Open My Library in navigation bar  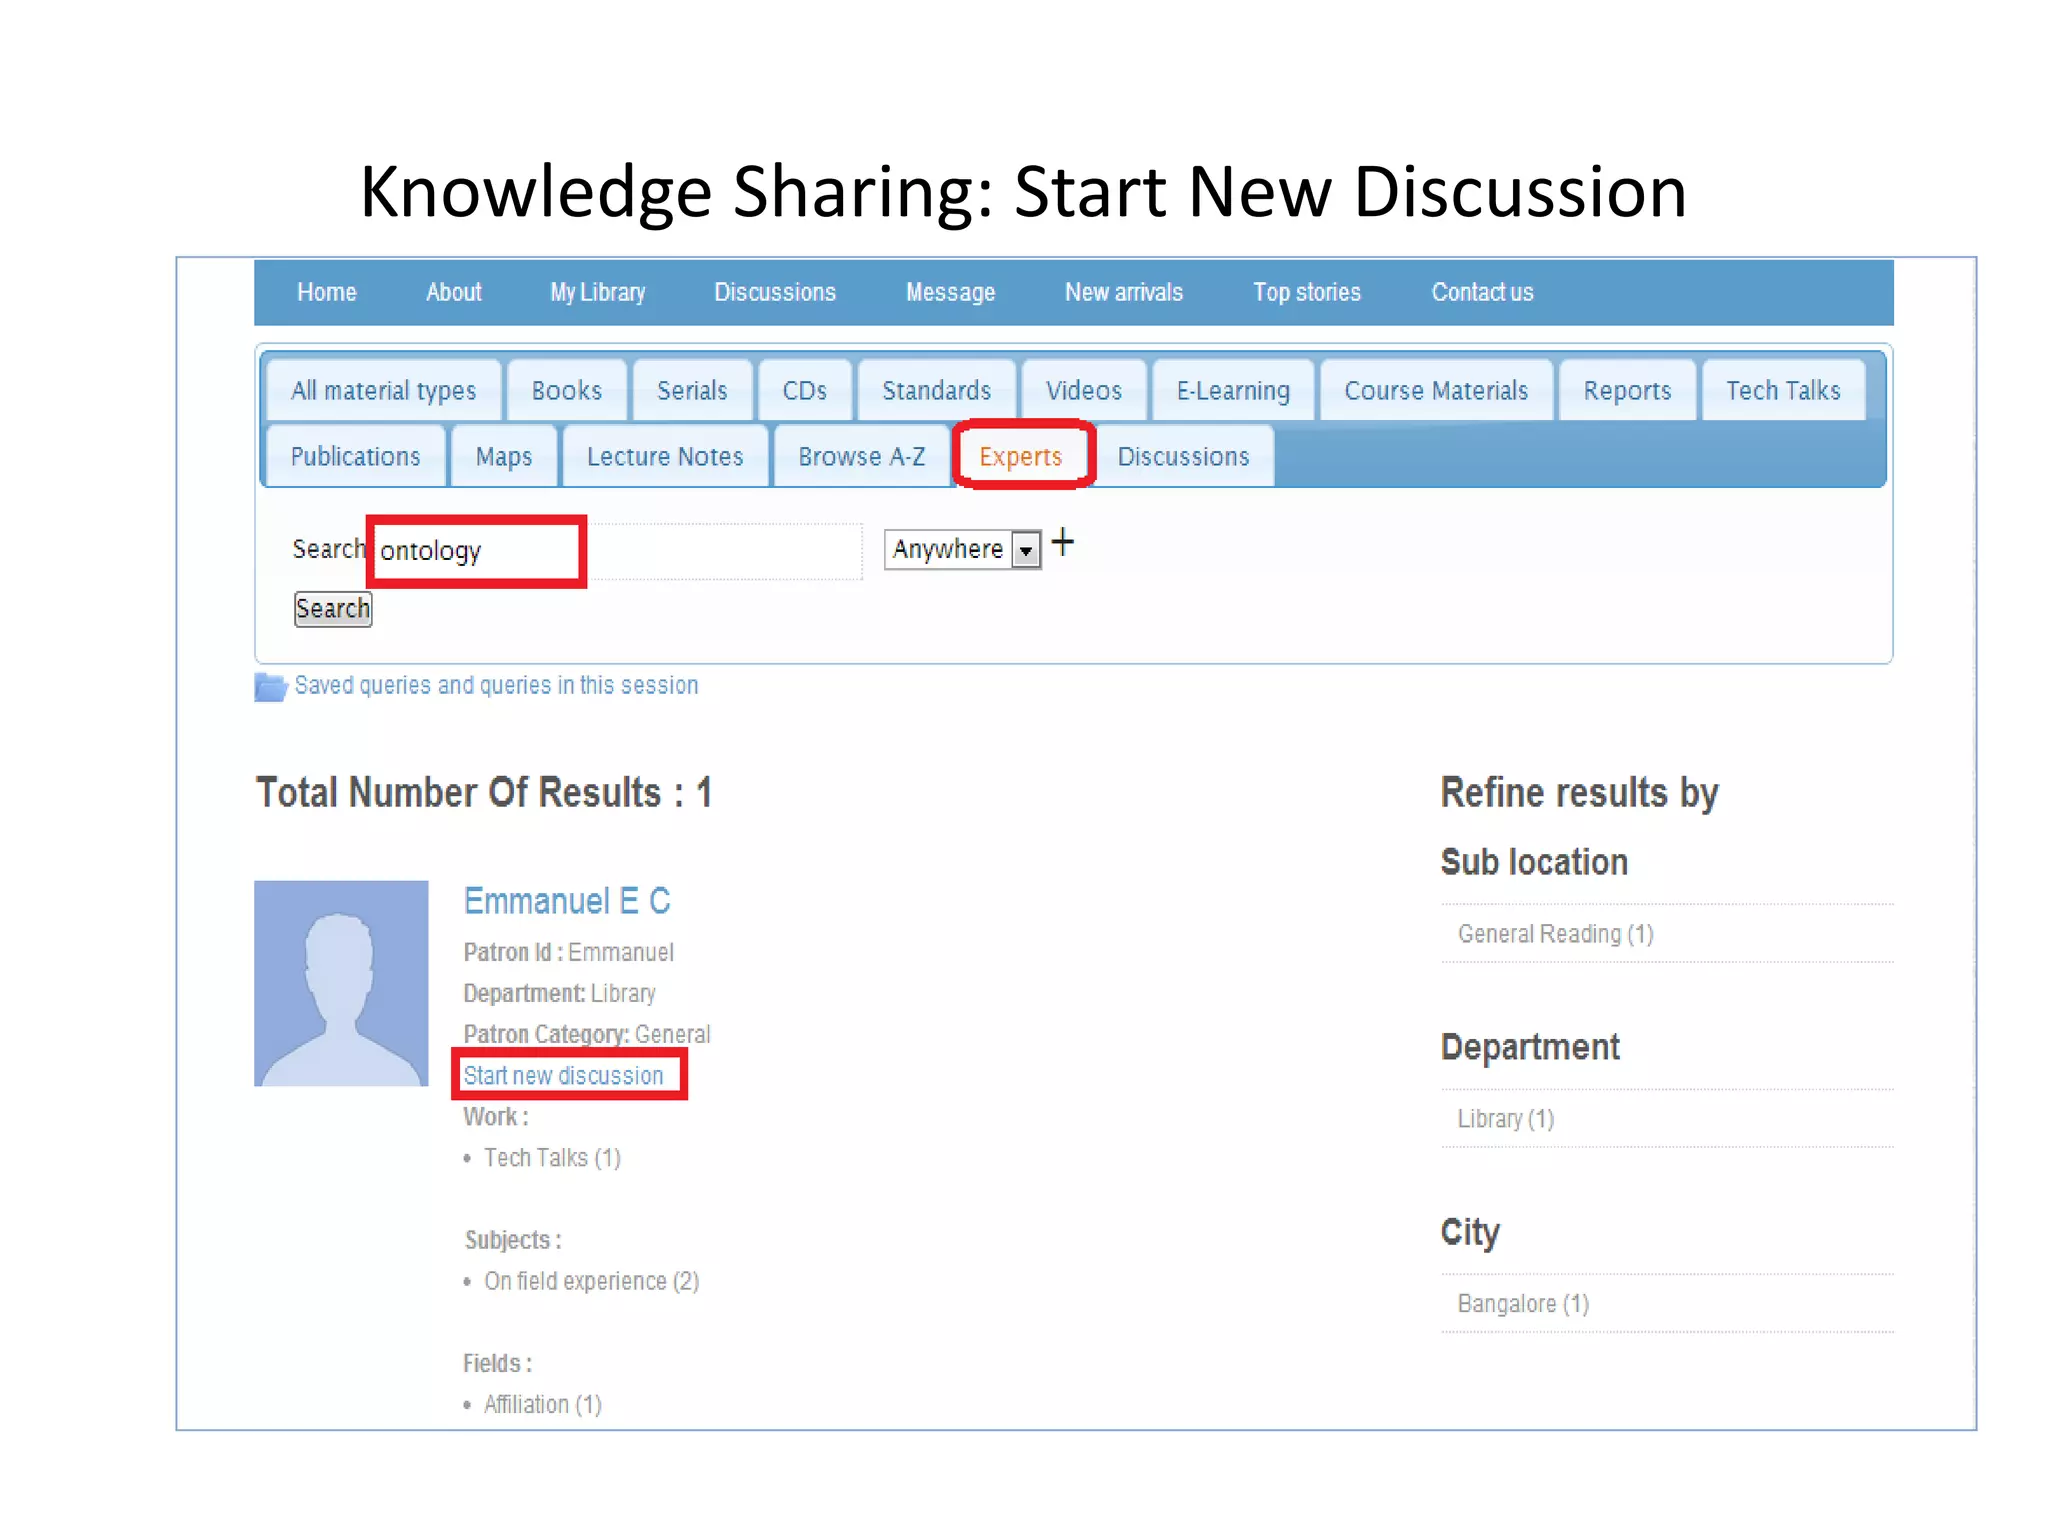point(598,292)
